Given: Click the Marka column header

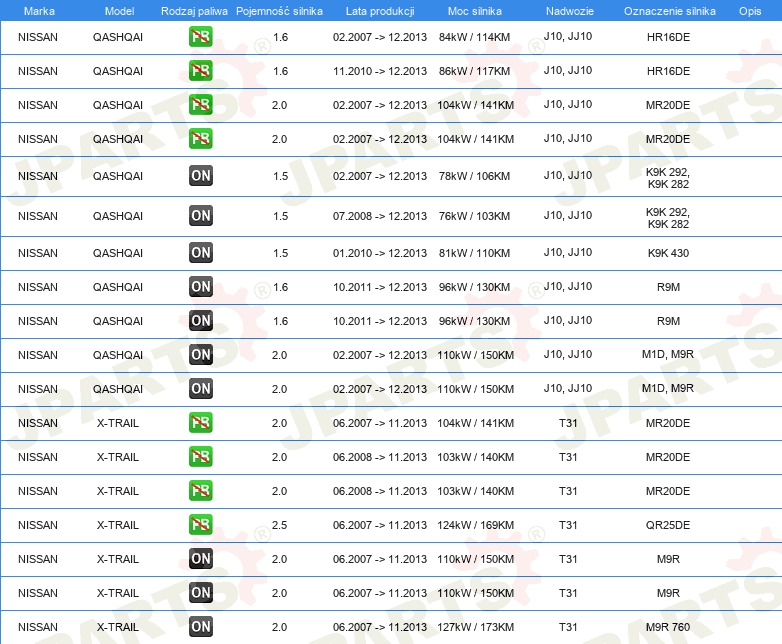Looking at the screenshot, I should click(39, 11).
